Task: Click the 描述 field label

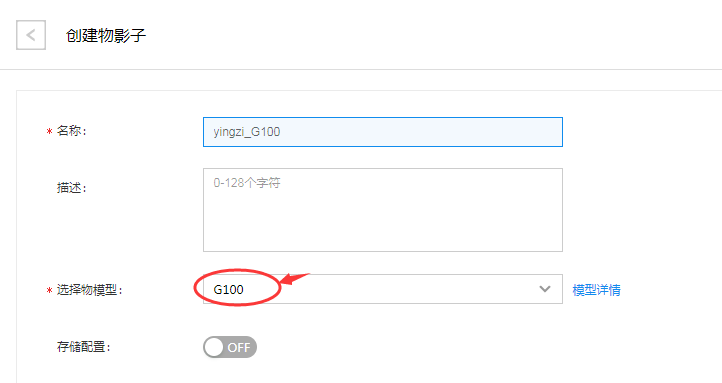Action: click(x=71, y=187)
